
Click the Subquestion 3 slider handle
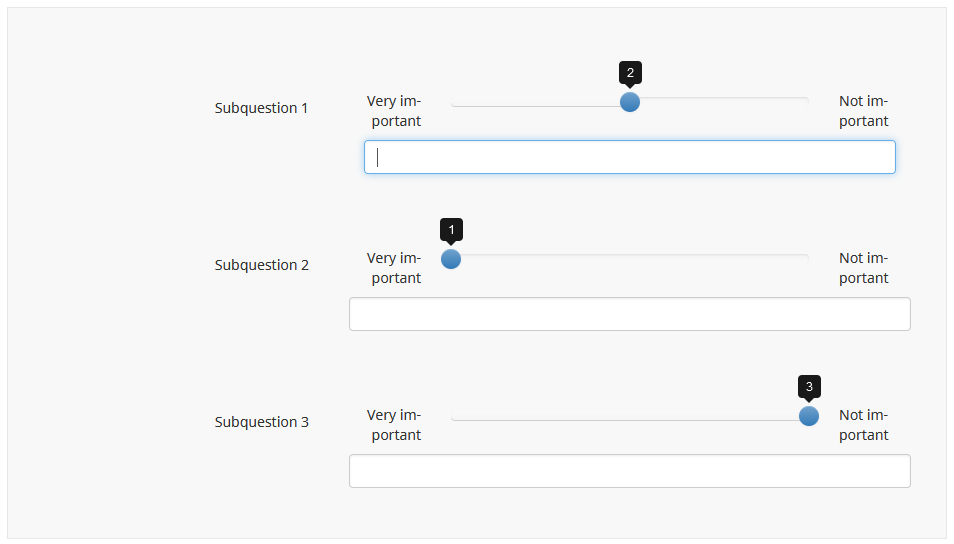[809, 416]
